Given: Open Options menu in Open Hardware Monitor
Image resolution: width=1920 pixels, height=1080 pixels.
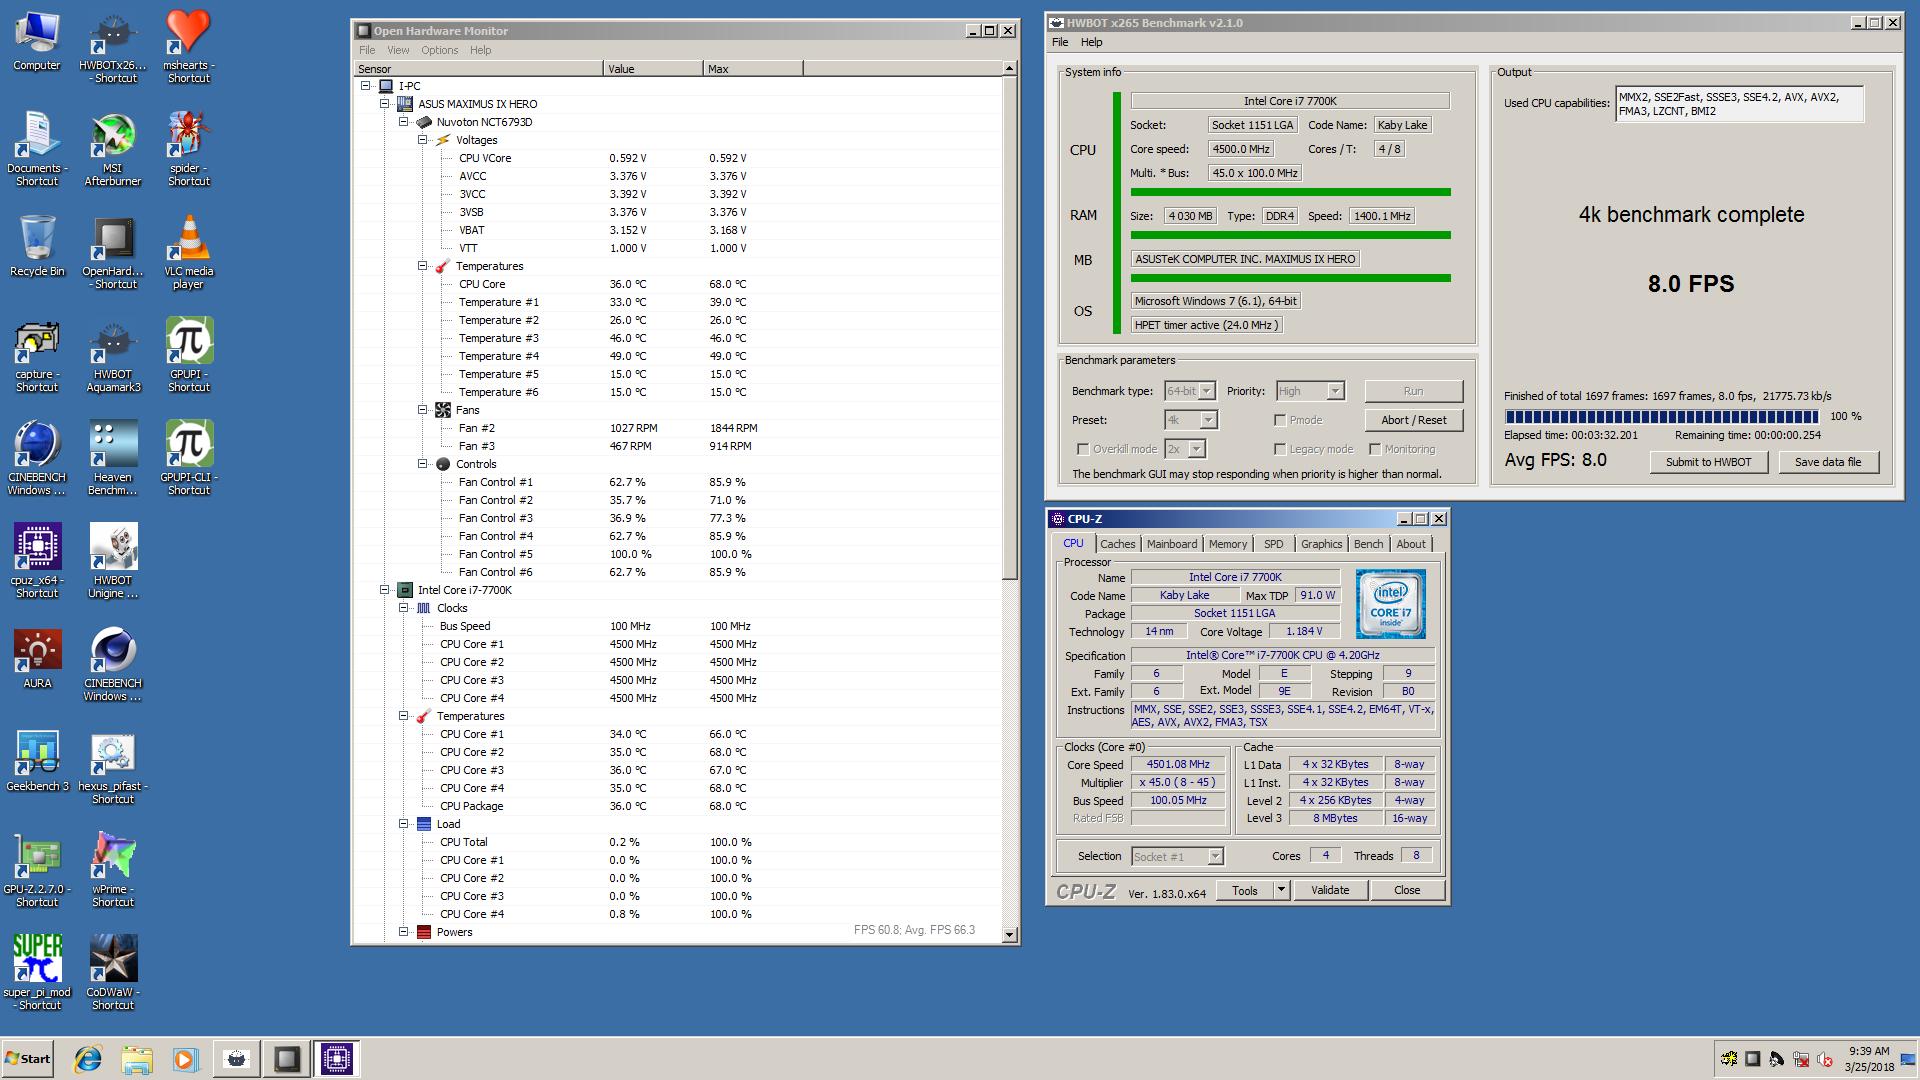Looking at the screenshot, I should click(x=439, y=50).
